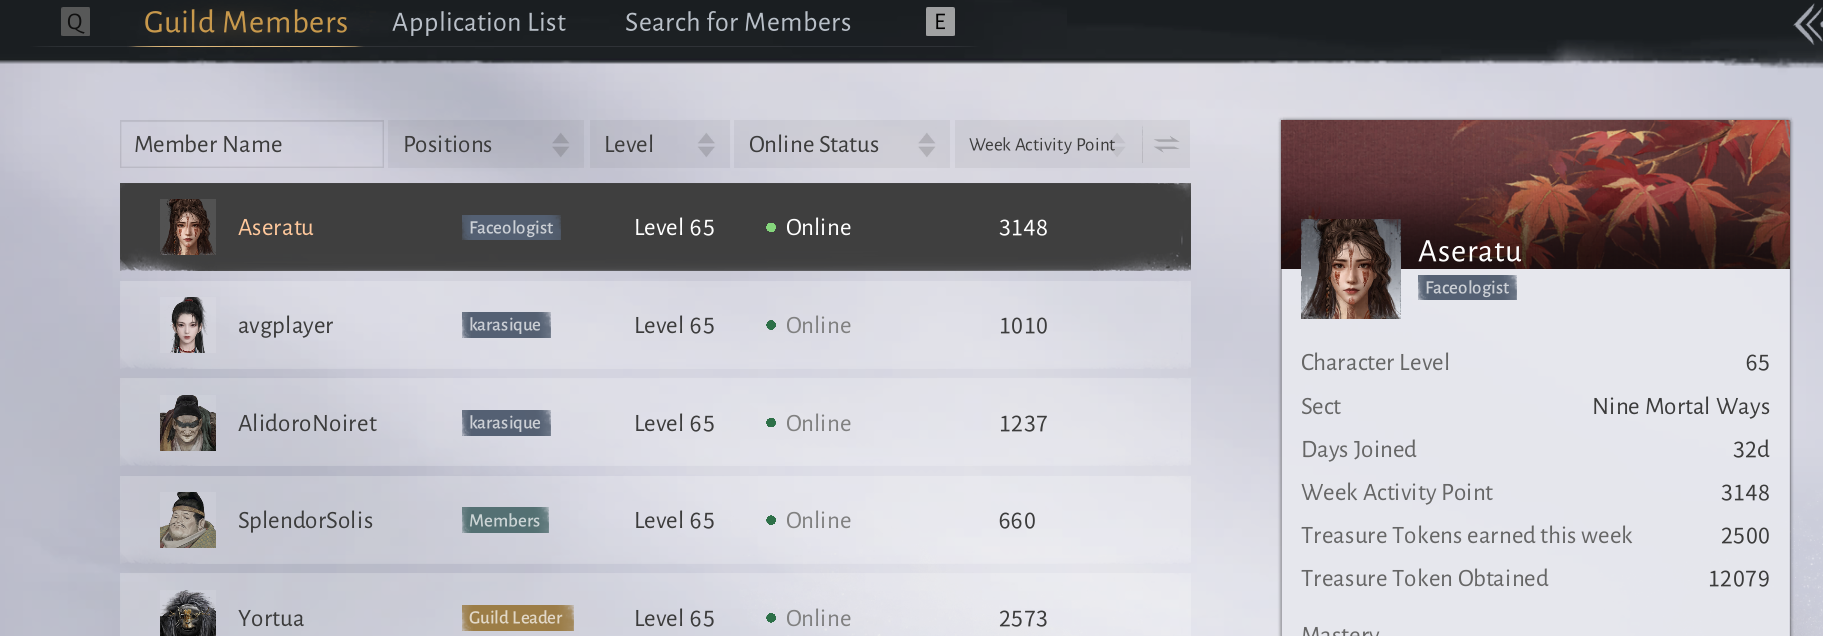Click Aseratu name in profile header
The width and height of the screenshot is (1823, 636).
[1470, 251]
